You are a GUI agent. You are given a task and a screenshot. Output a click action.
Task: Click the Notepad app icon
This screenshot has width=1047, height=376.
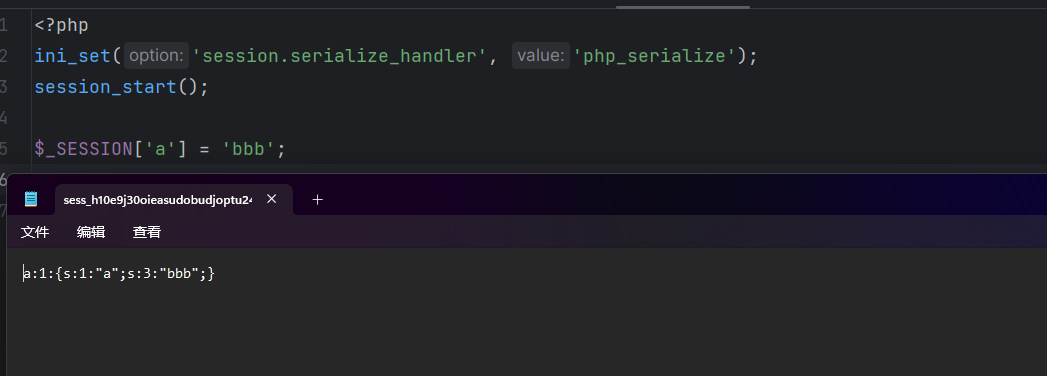click(31, 199)
